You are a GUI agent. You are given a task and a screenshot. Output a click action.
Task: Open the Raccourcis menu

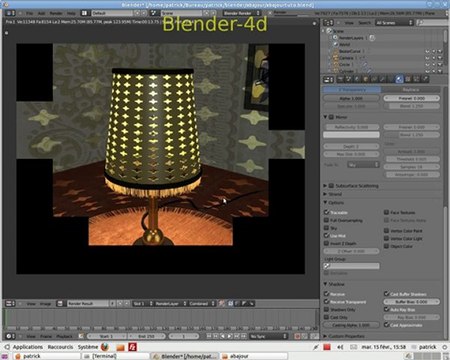(60, 347)
